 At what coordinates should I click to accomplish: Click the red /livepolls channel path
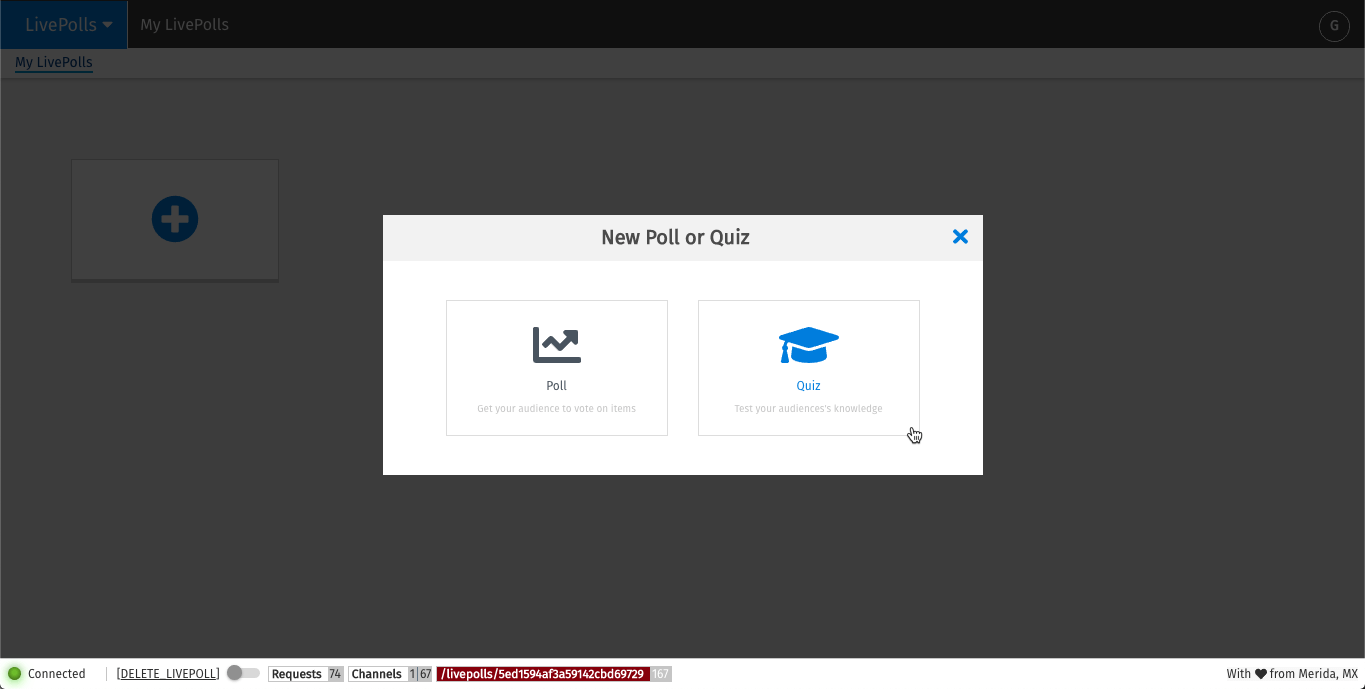[543, 674]
